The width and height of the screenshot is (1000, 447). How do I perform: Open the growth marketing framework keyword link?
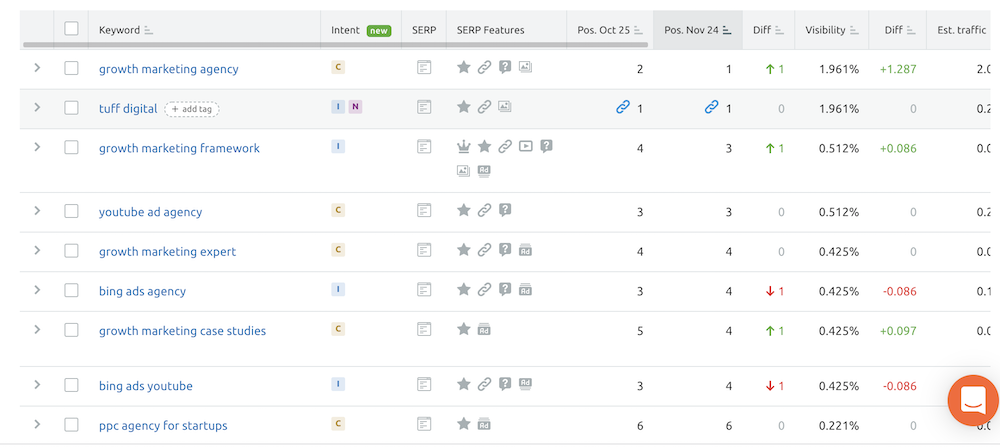coord(179,148)
